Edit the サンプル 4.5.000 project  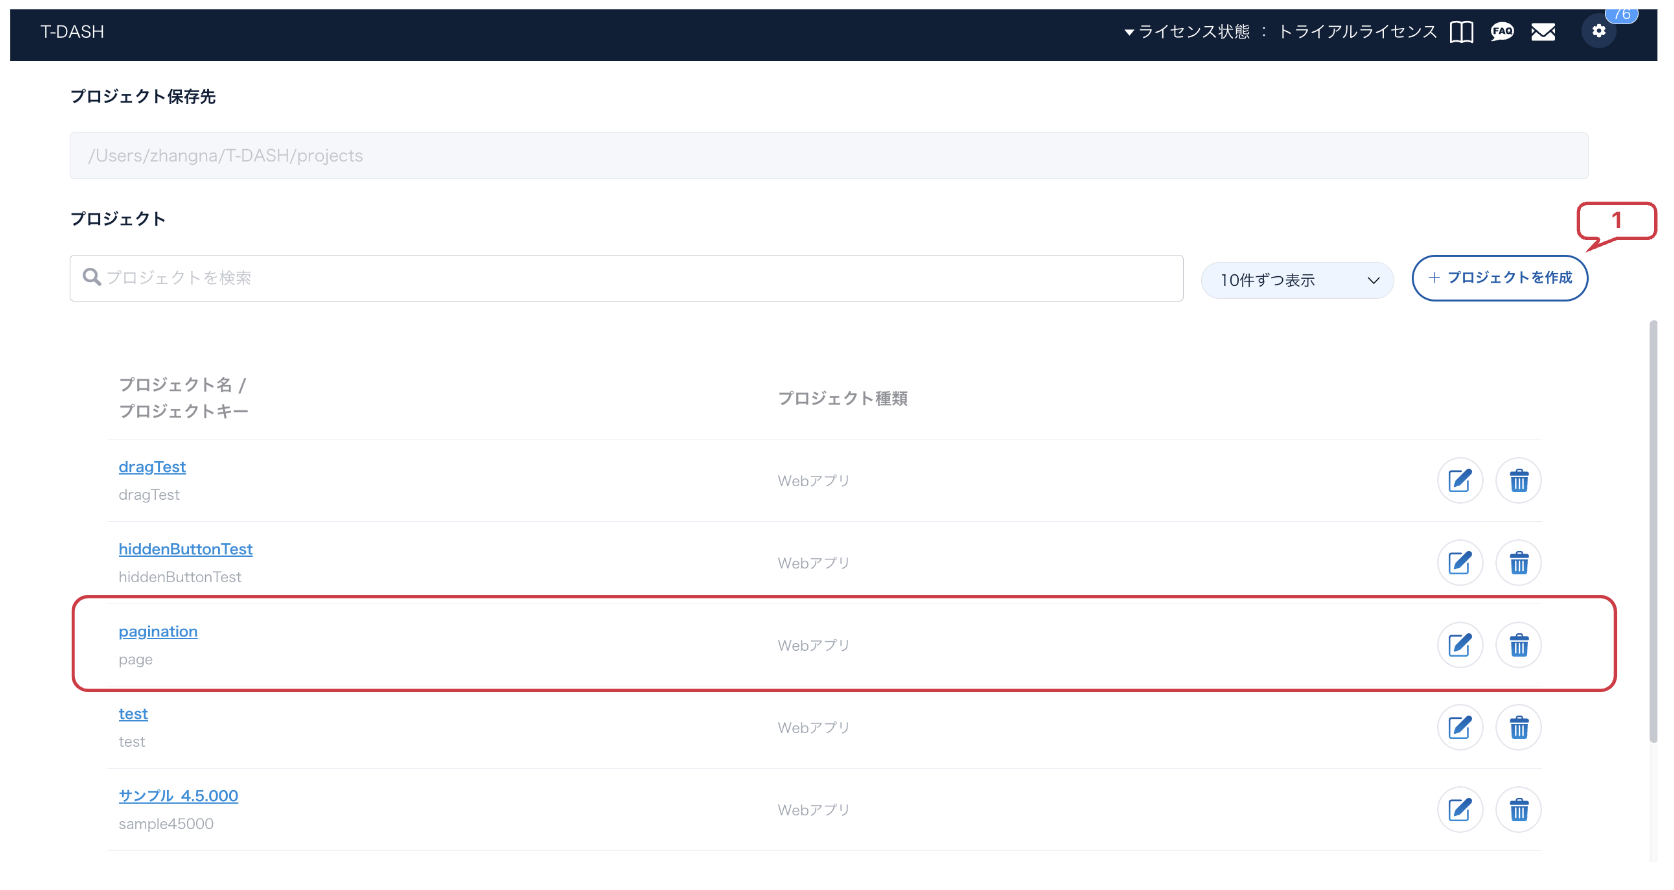point(1460,809)
